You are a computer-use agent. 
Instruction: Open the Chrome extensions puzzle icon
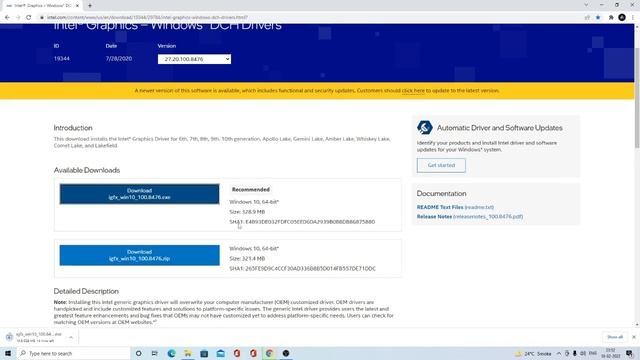(611, 17)
